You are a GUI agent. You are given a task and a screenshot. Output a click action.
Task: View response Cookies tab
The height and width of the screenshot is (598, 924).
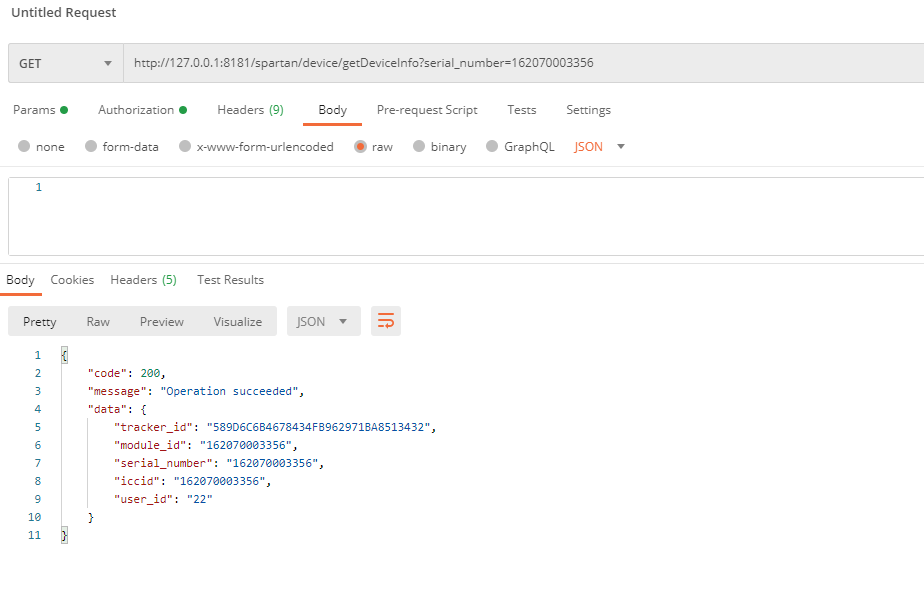coord(72,280)
